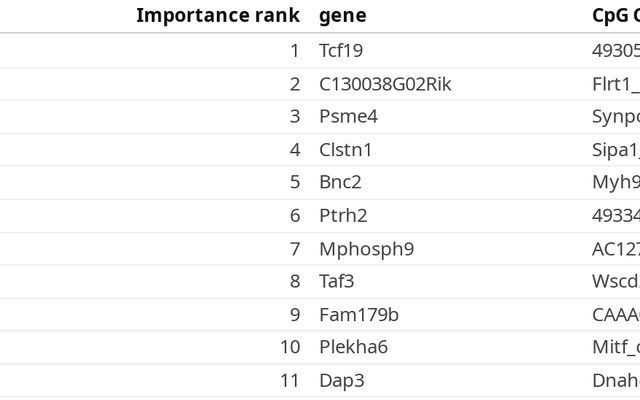Select the Fam179b gene entry
The image size is (640, 400).
359,314
